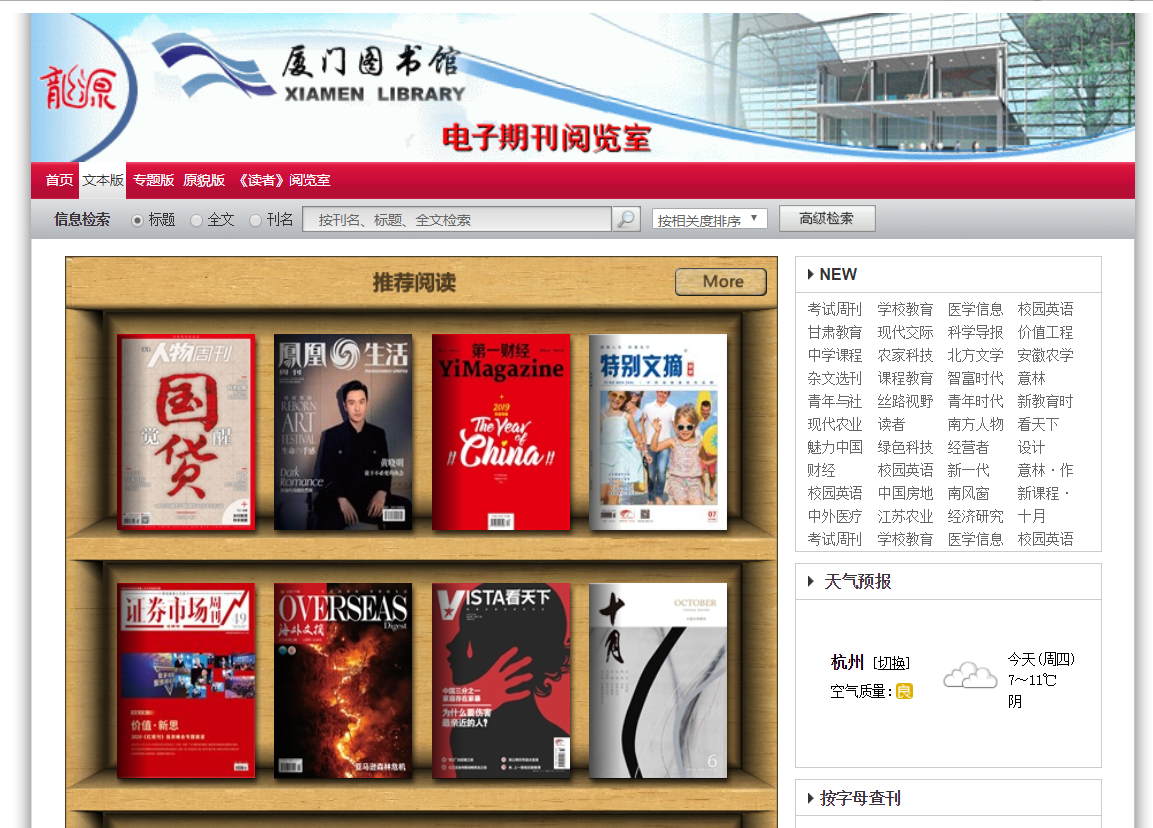Open the 凤凰生活 magazine cover
Image resolution: width=1153 pixels, height=828 pixels.
(343, 432)
